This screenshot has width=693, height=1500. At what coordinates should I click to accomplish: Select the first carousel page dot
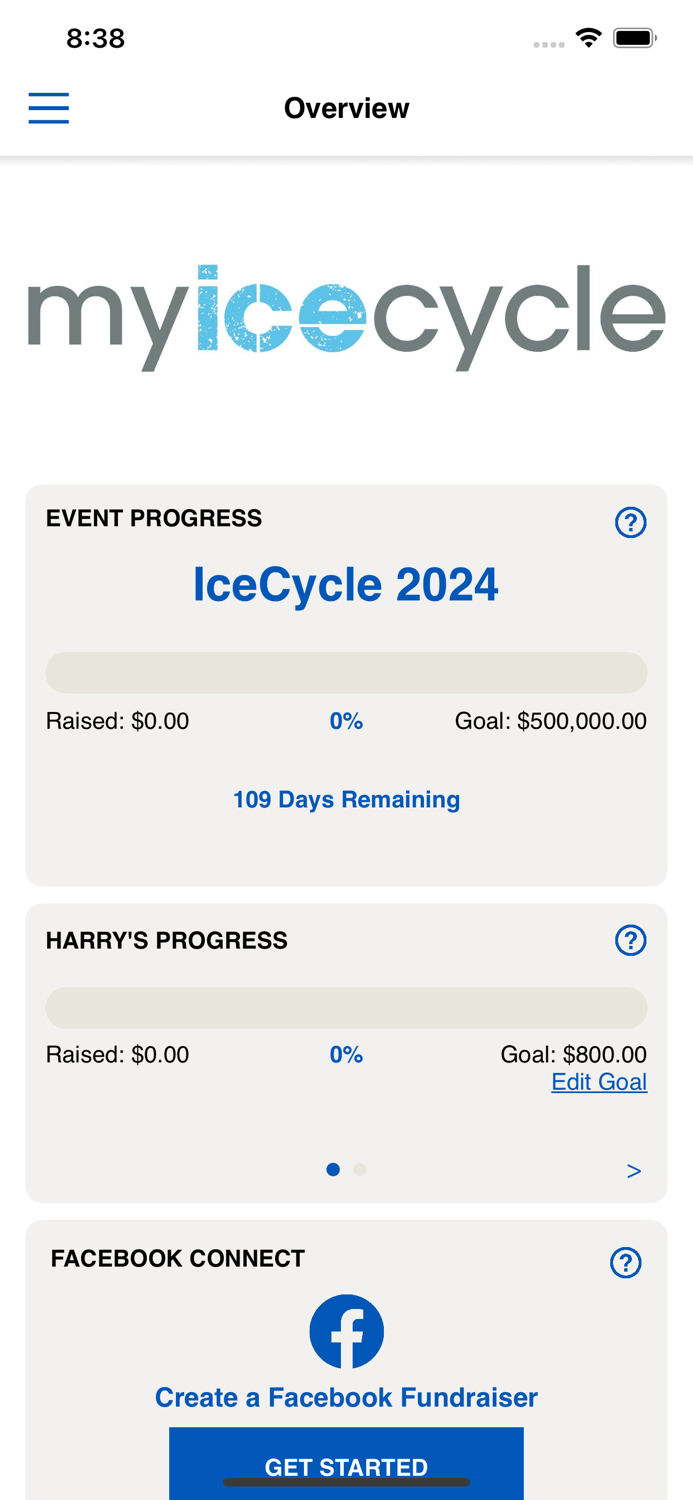click(334, 1168)
